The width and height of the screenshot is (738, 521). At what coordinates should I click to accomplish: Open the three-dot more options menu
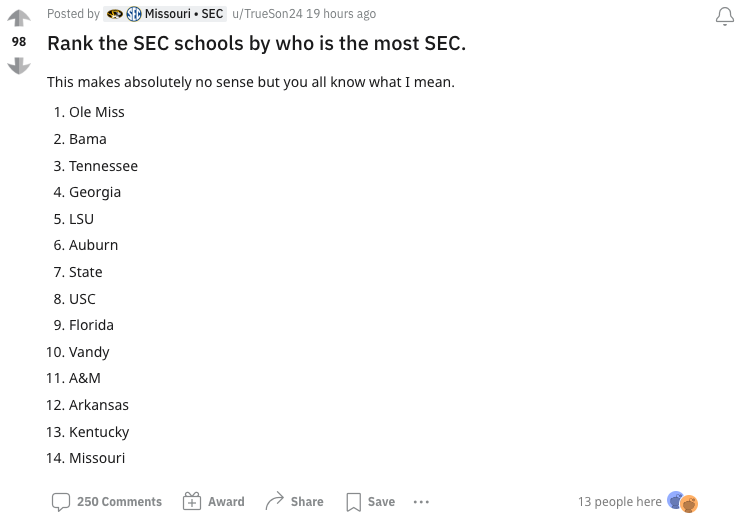421,502
